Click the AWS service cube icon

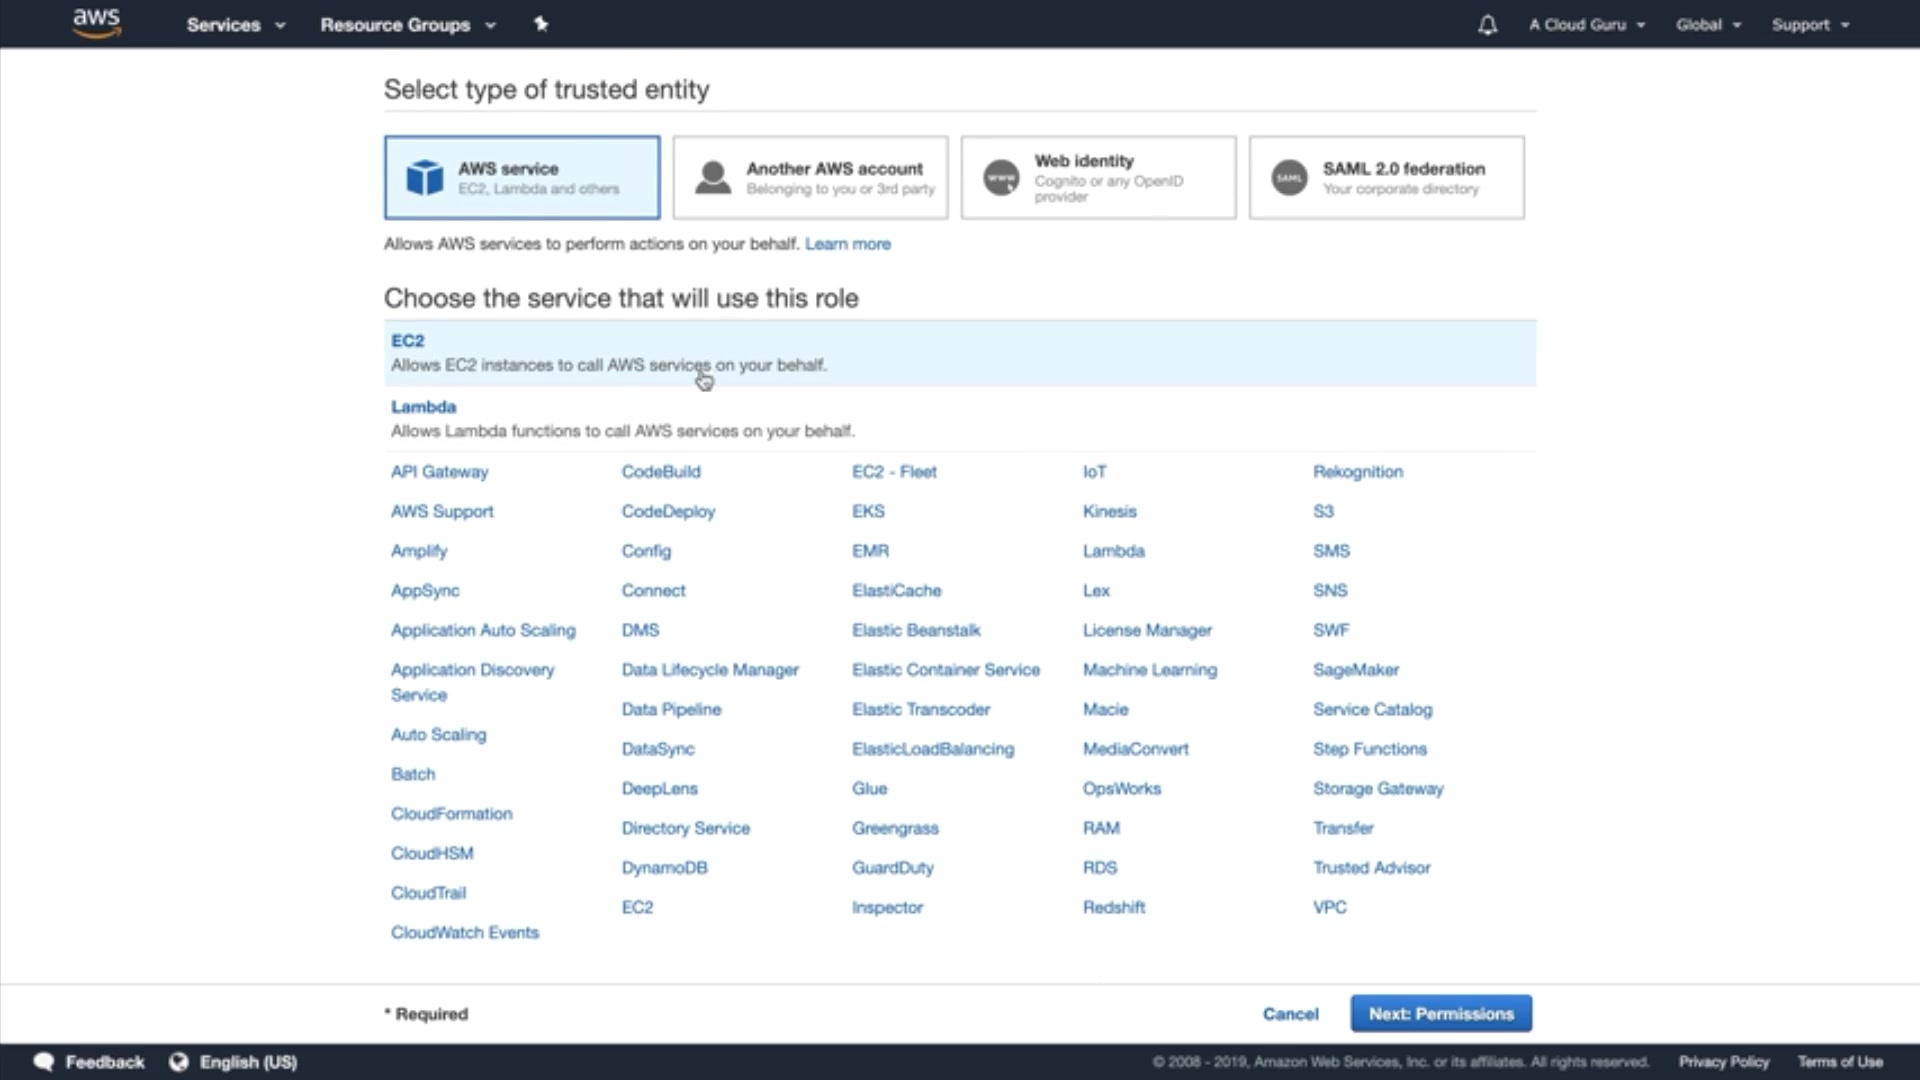pos(425,178)
